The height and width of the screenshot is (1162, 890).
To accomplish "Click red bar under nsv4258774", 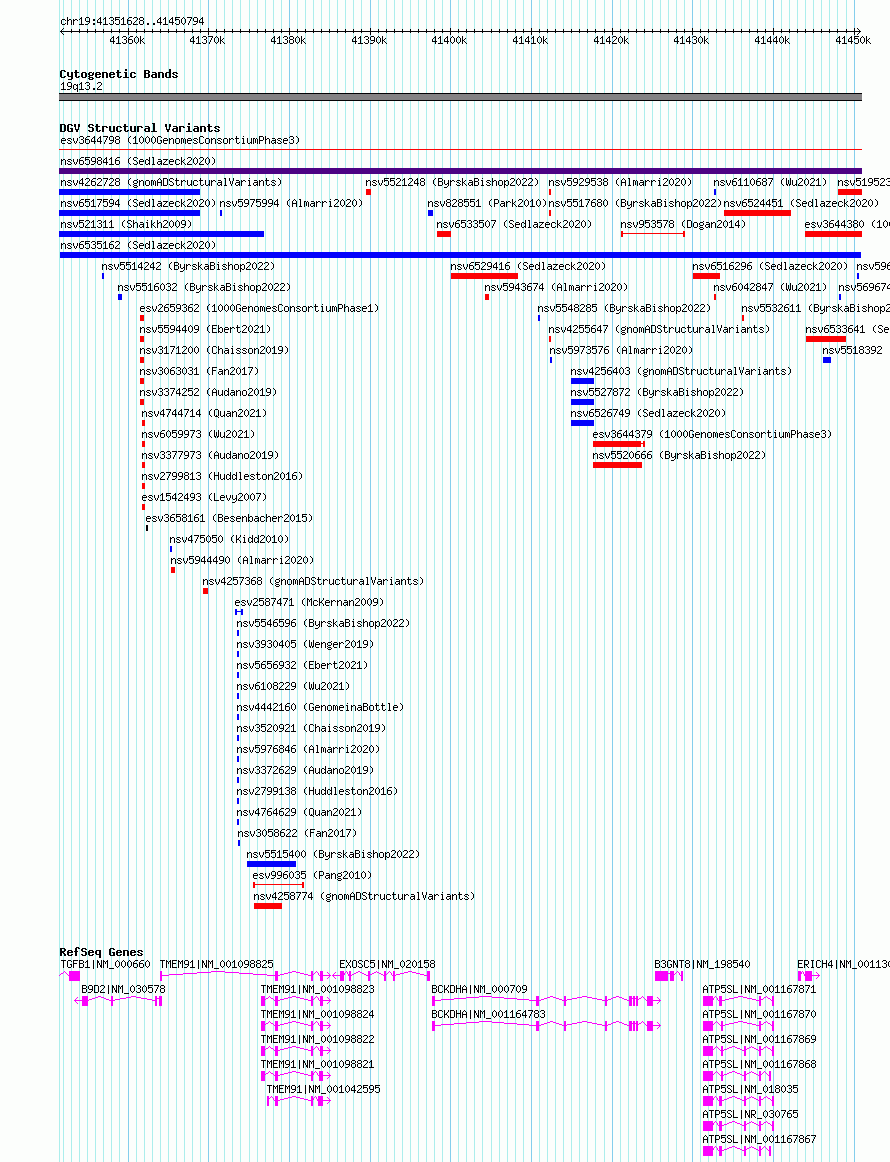I will coord(268,906).
